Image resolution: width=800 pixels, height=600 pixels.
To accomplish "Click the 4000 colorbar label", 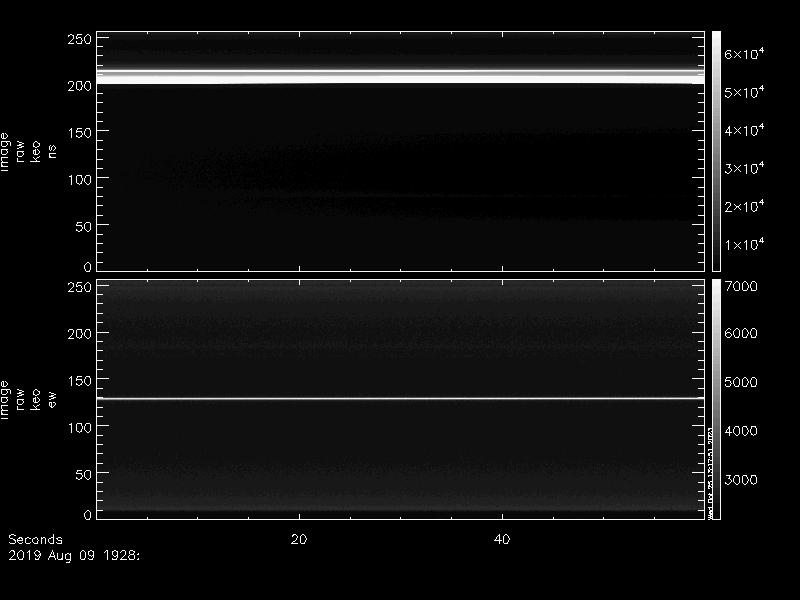I will pyautogui.click(x=741, y=431).
